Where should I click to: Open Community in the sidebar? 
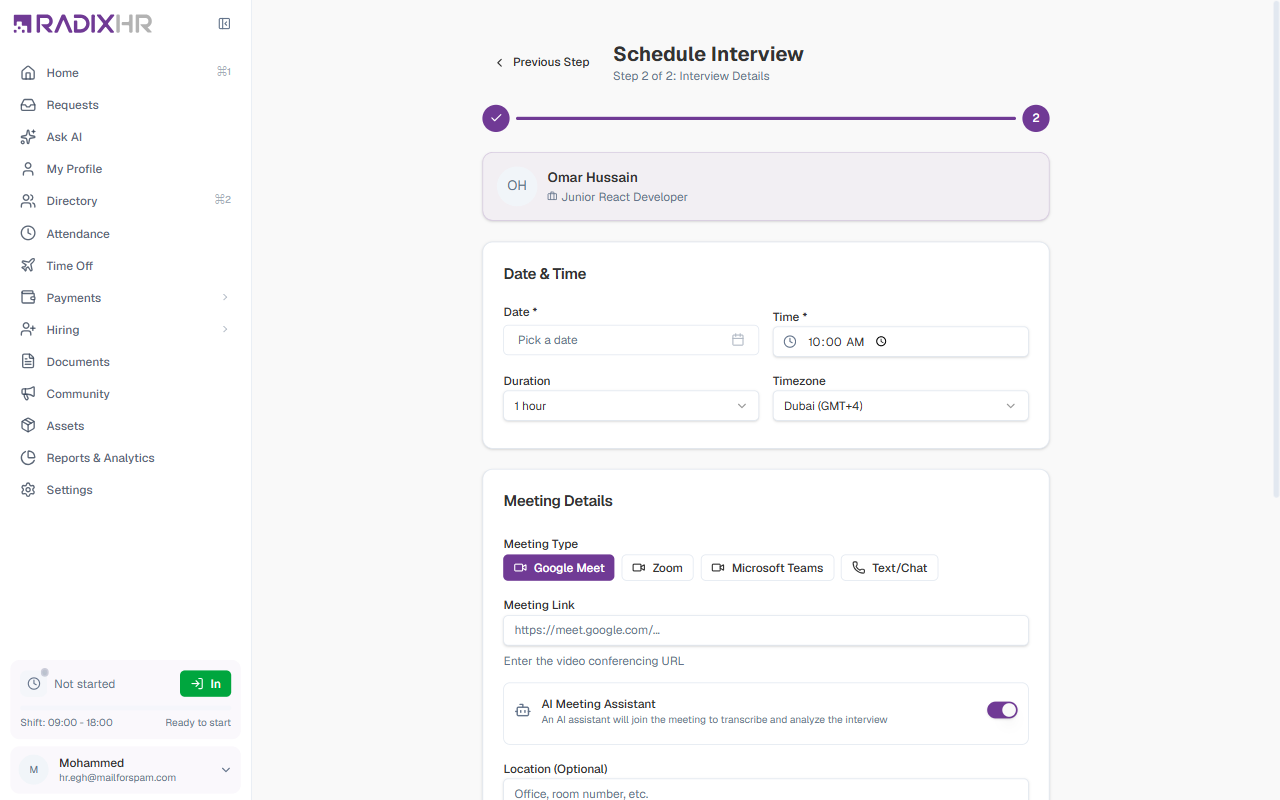click(x=125, y=394)
